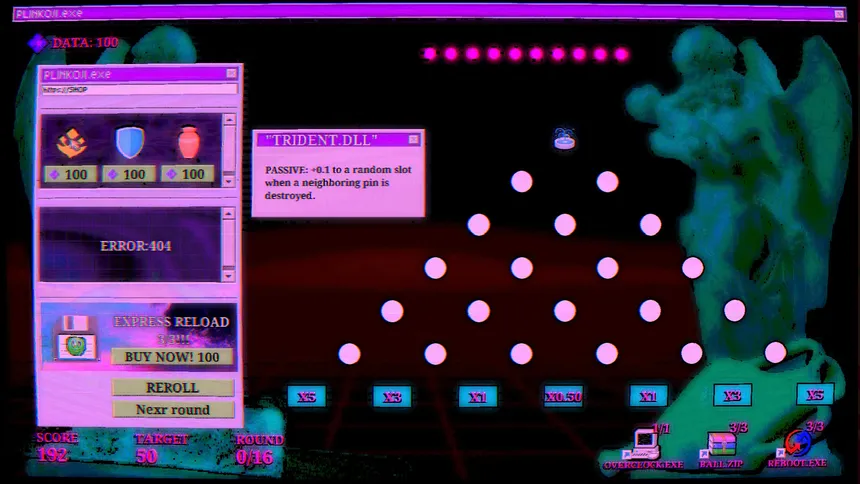Select the blue shield shop item
The width and height of the screenshot is (860, 484).
130,142
